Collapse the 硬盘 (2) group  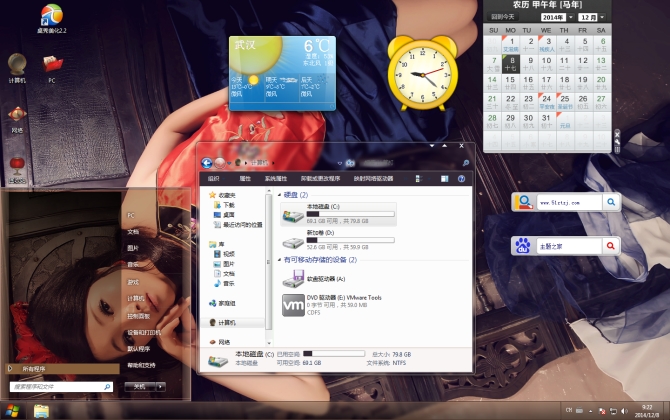pyautogui.click(x=279, y=195)
